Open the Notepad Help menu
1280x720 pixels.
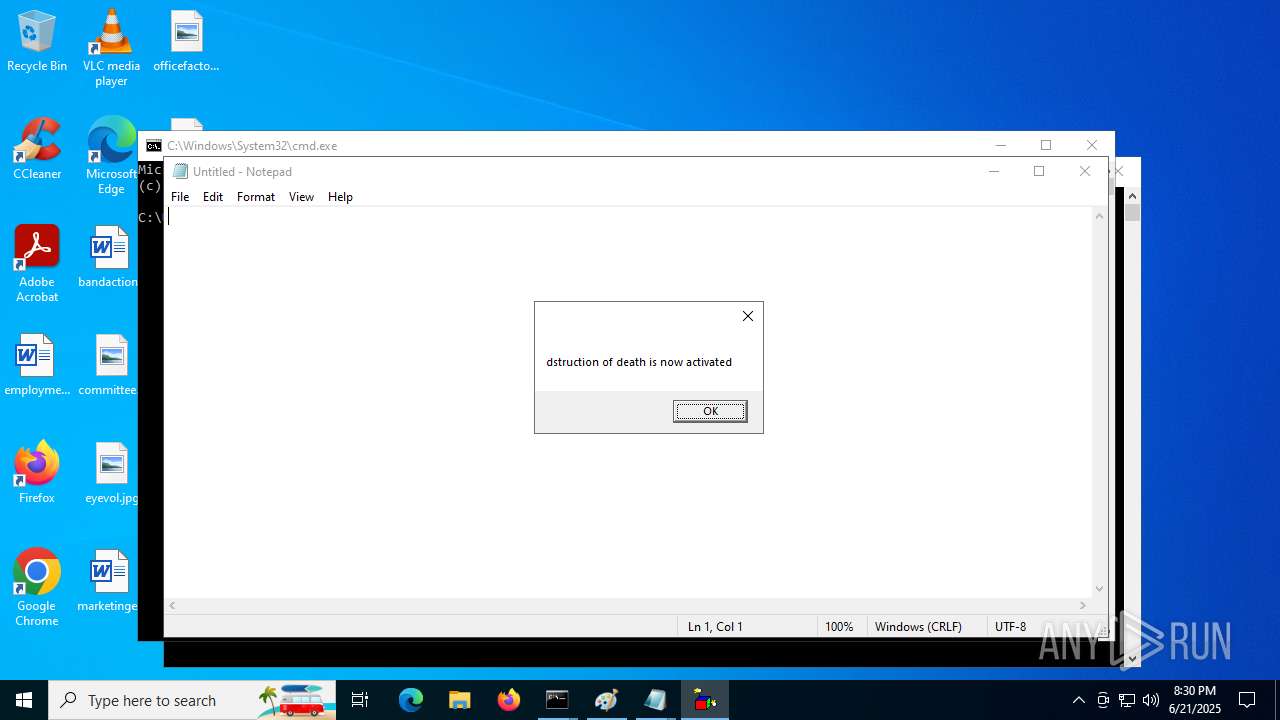pos(340,197)
